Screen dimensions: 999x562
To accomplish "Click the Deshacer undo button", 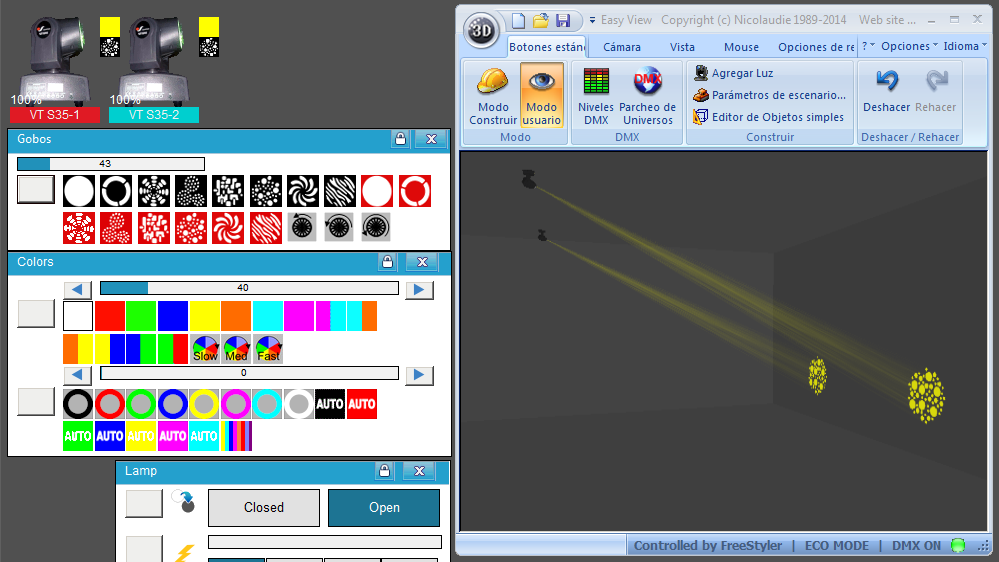I will click(x=886, y=90).
